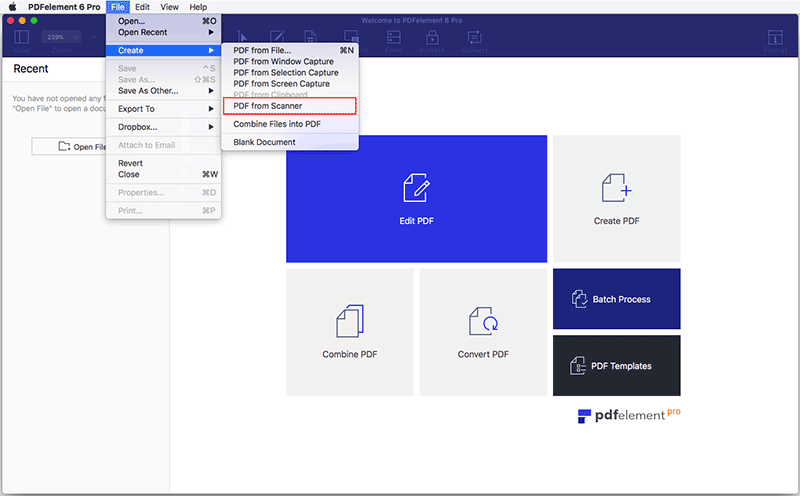
Task: Open the Help menu
Action: tap(198, 7)
